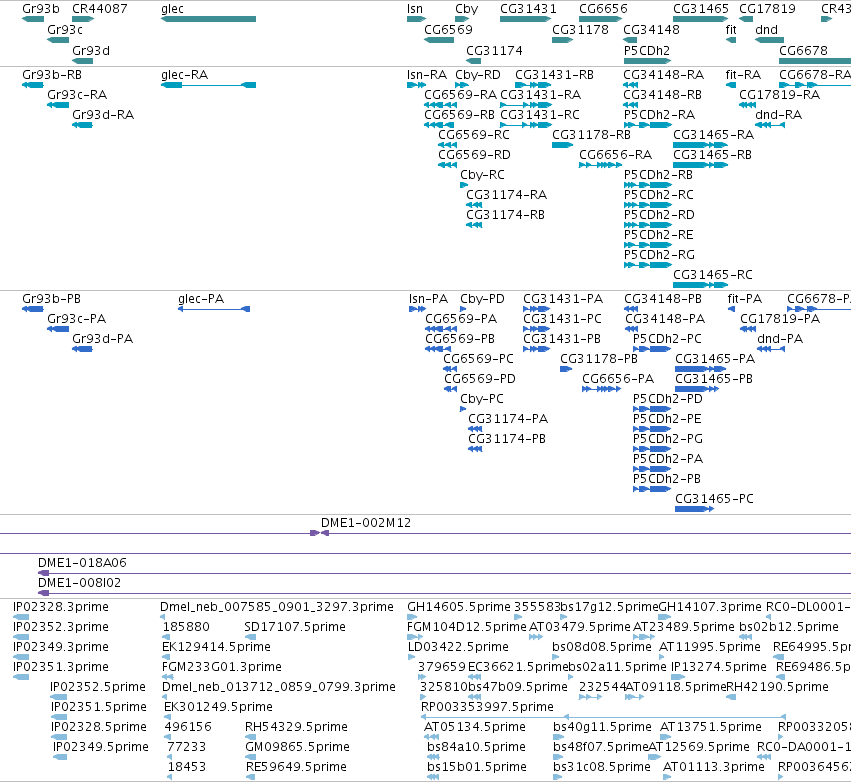Click the "CG6569-RC" transcript name
Screen dimensions: 851x782
click(474, 135)
